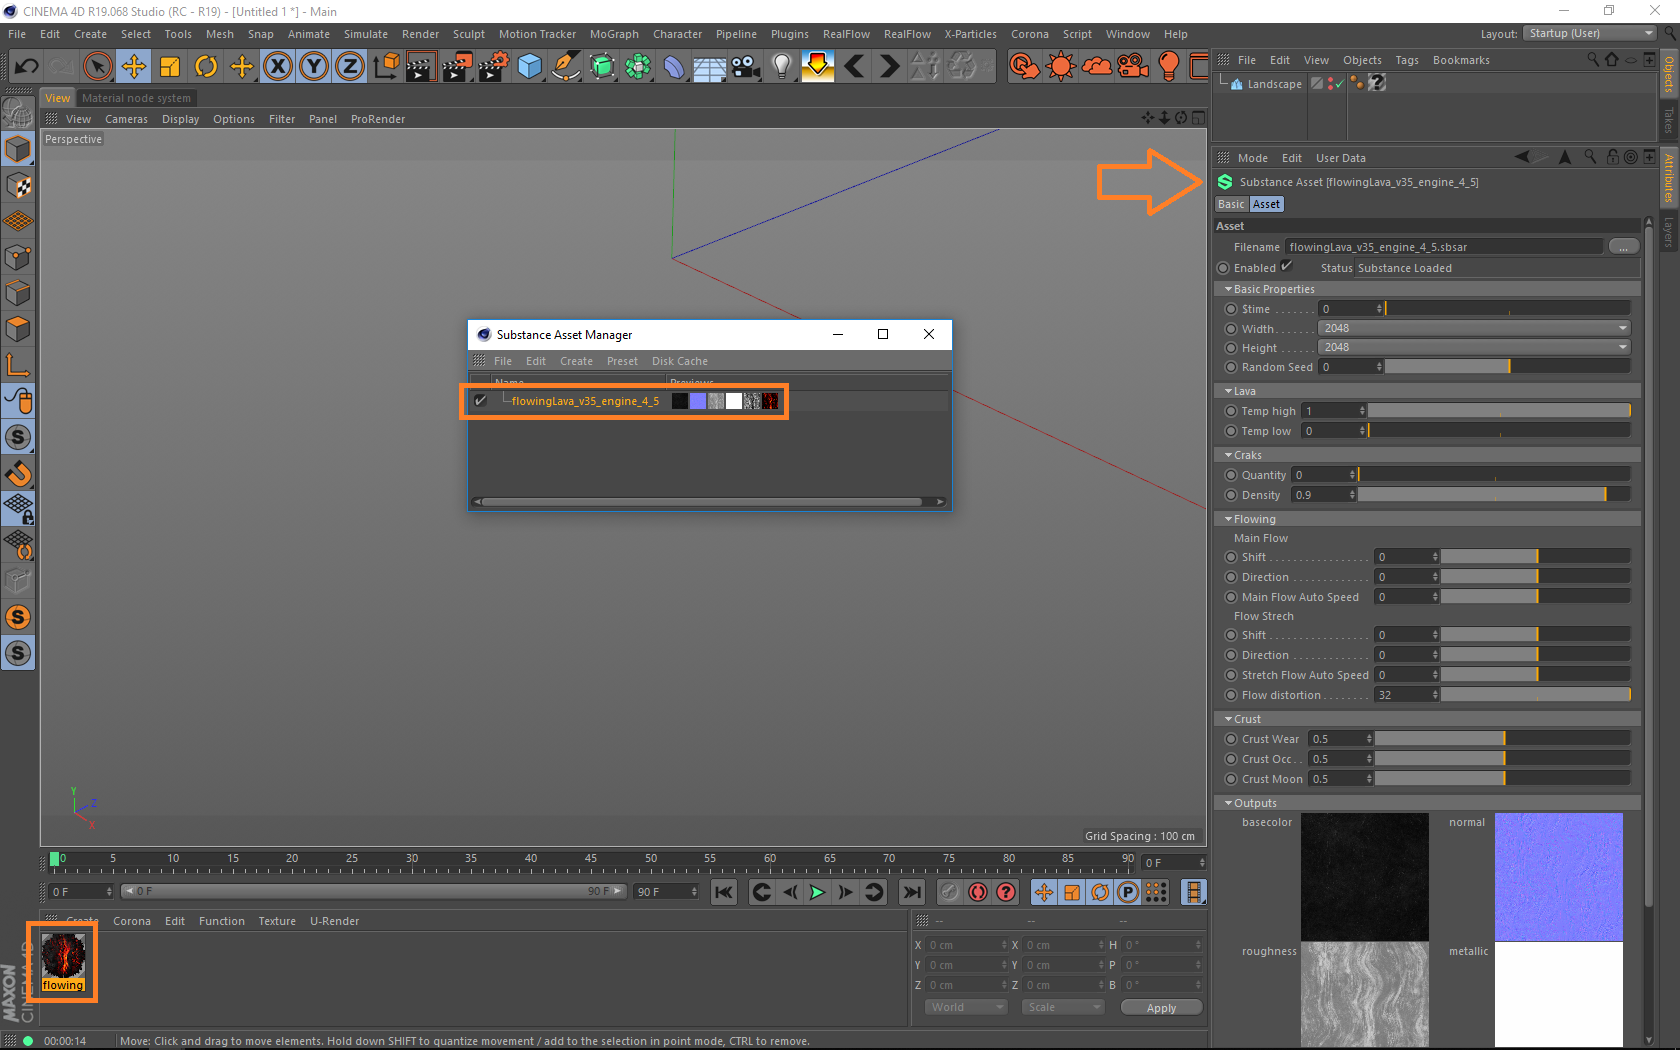Viewport: 1680px width, 1050px height.
Task: Click the Filename input field
Action: pyautogui.click(x=1444, y=246)
